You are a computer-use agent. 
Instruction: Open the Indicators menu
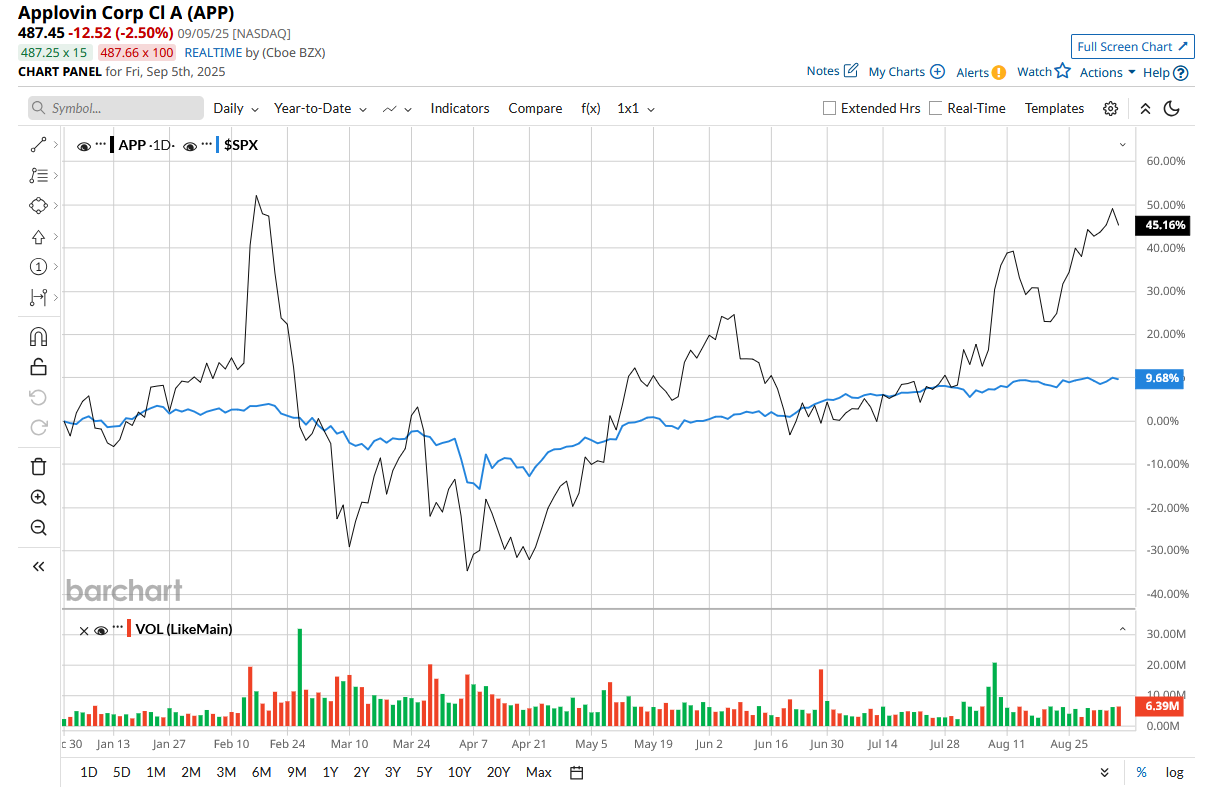[x=460, y=108]
